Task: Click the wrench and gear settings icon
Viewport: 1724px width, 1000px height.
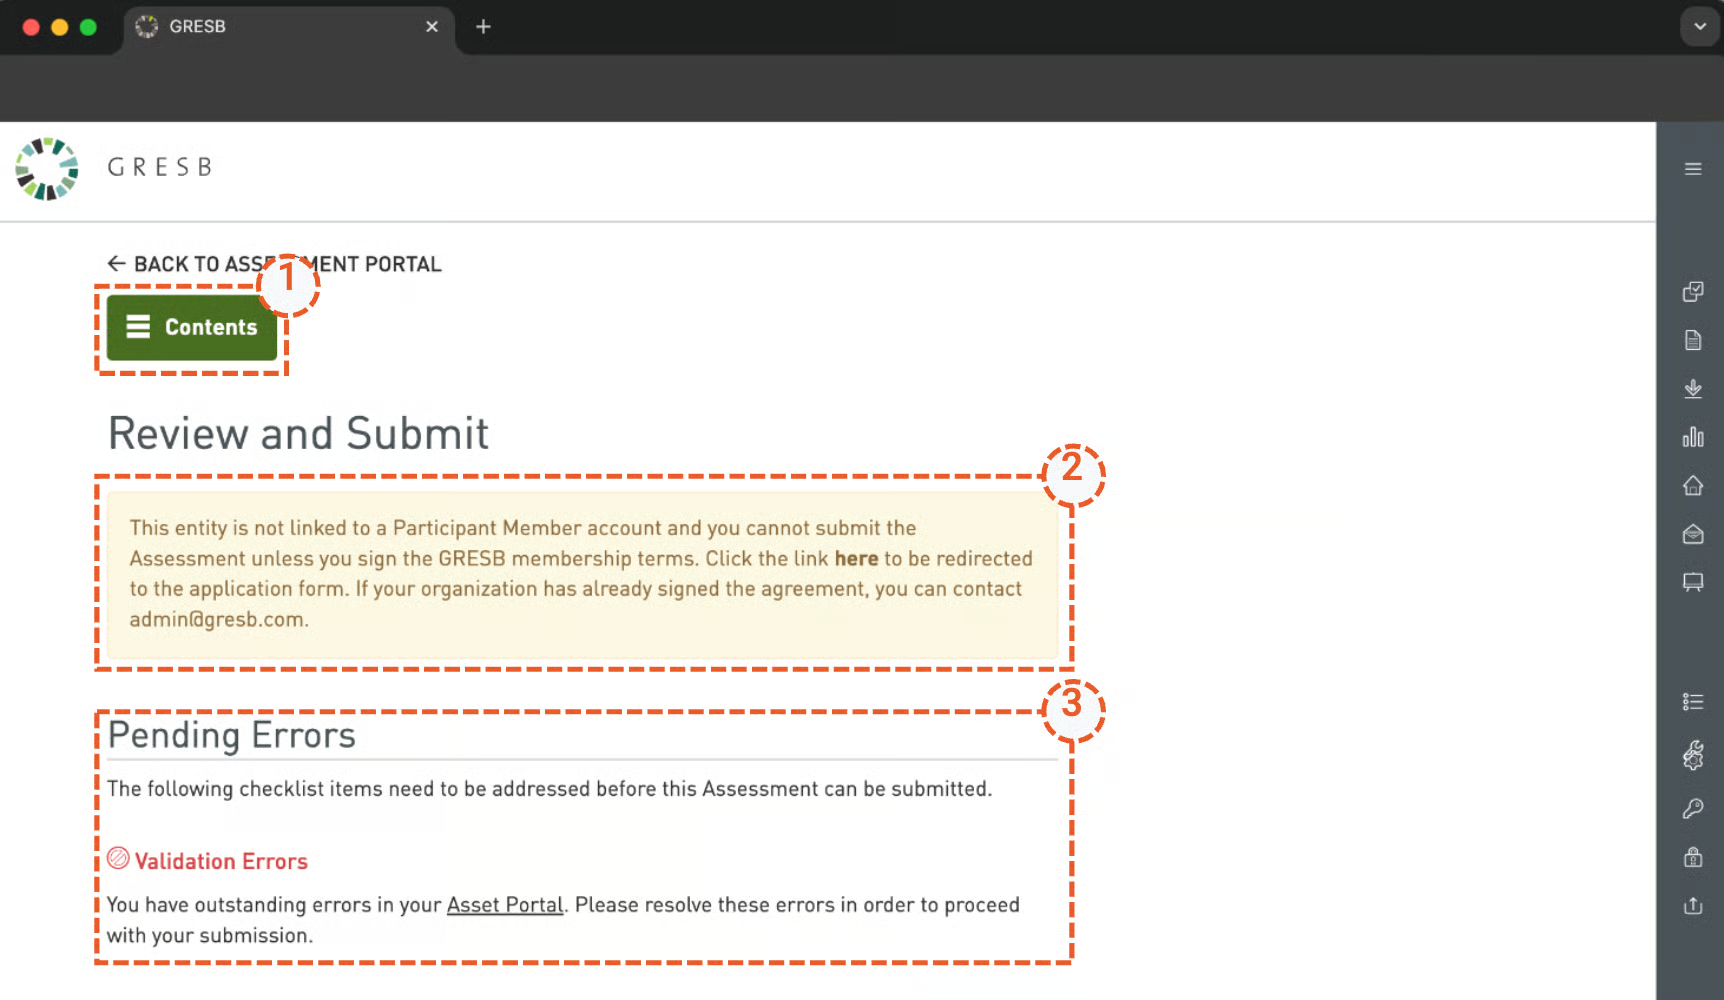Action: pyautogui.click(x=1692, y=755)
